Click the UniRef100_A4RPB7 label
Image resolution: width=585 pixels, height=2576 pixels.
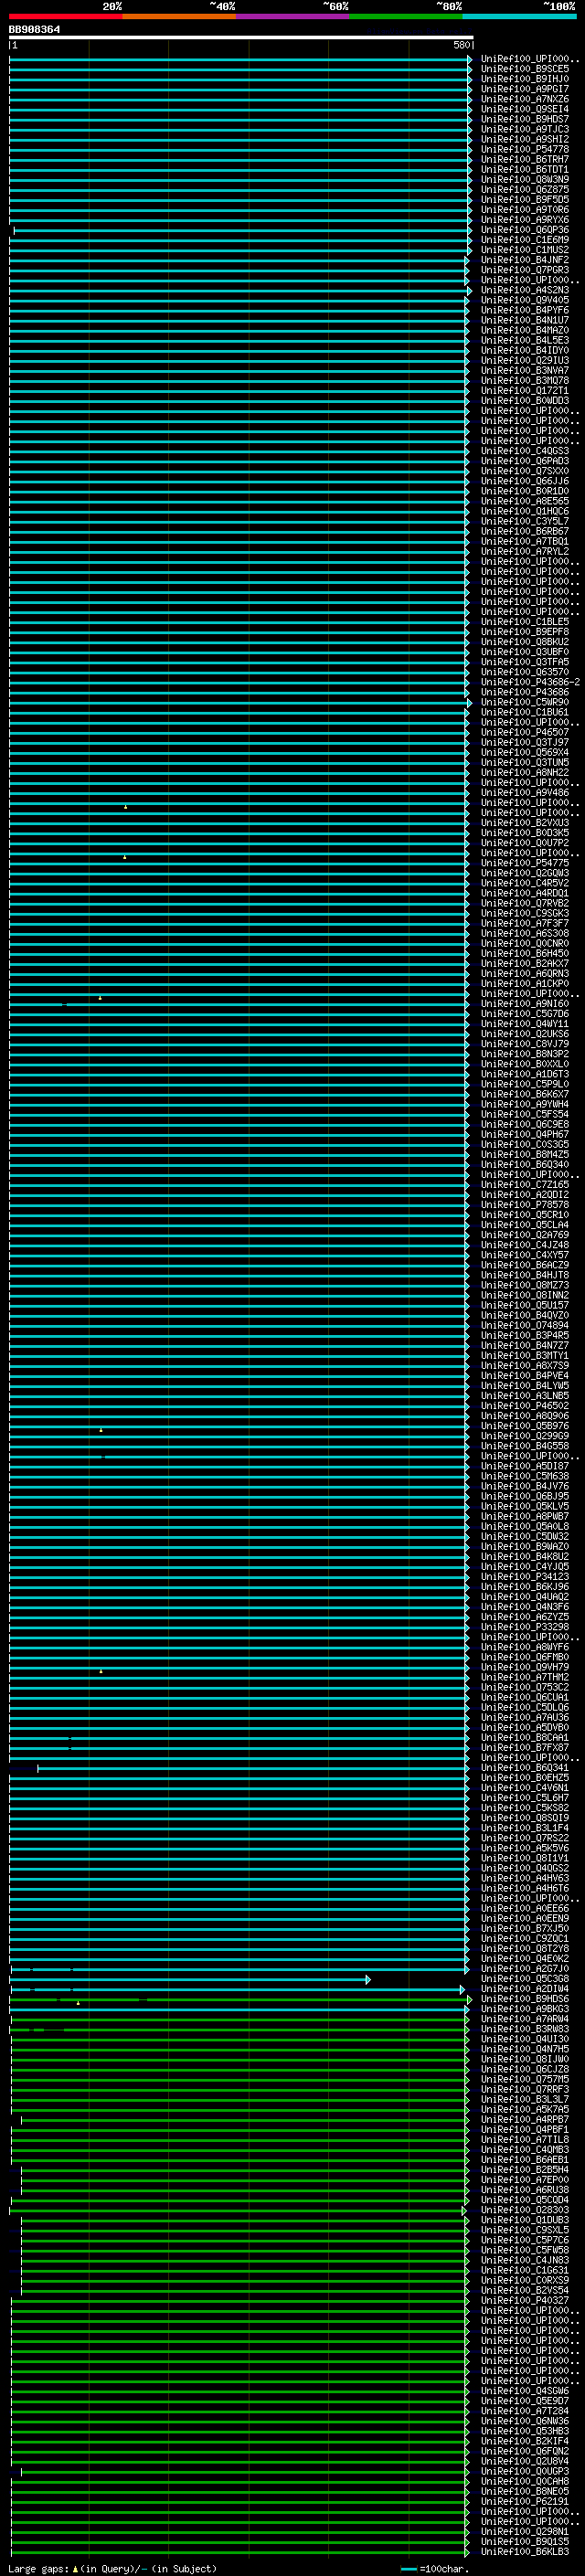(525, 2119)
